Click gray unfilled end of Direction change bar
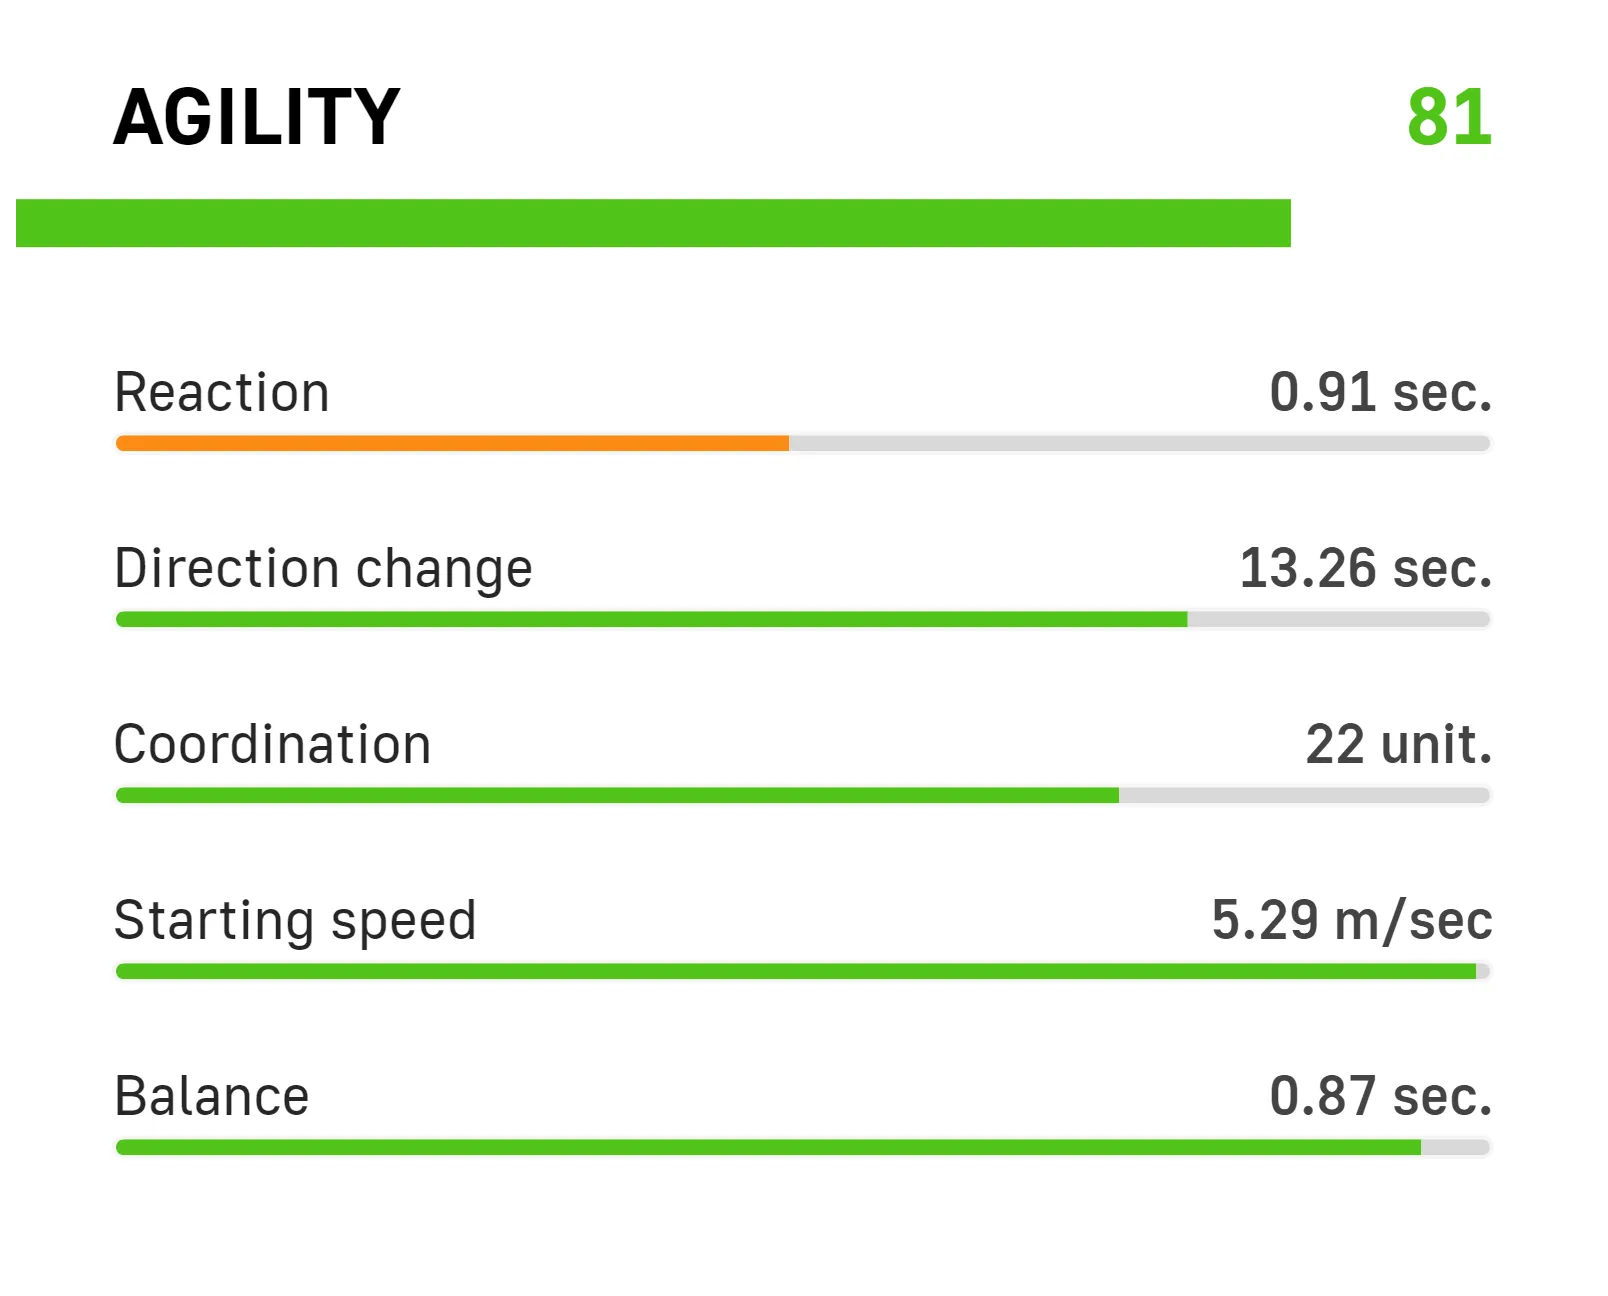This screenshot has height=1296, width=1608. [1338, 619]
